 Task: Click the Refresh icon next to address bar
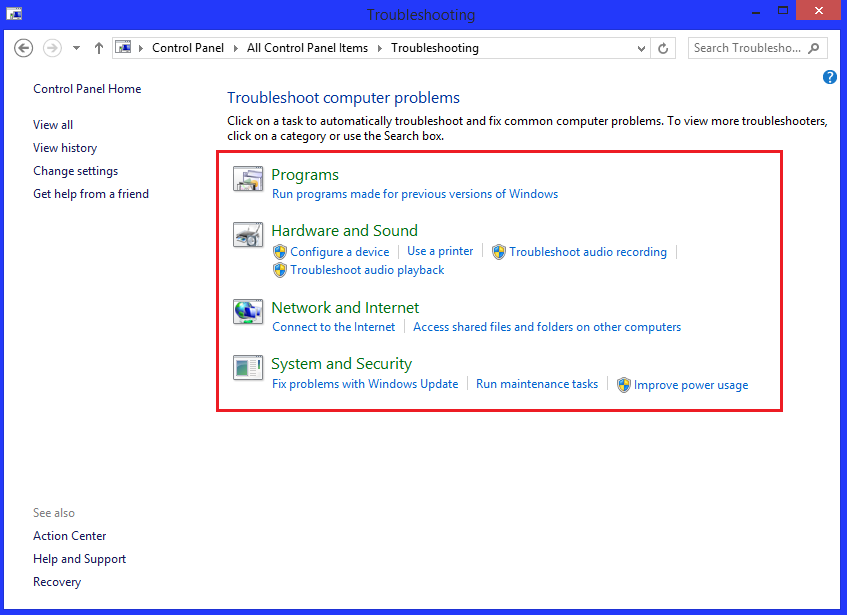tap(663, 47)
